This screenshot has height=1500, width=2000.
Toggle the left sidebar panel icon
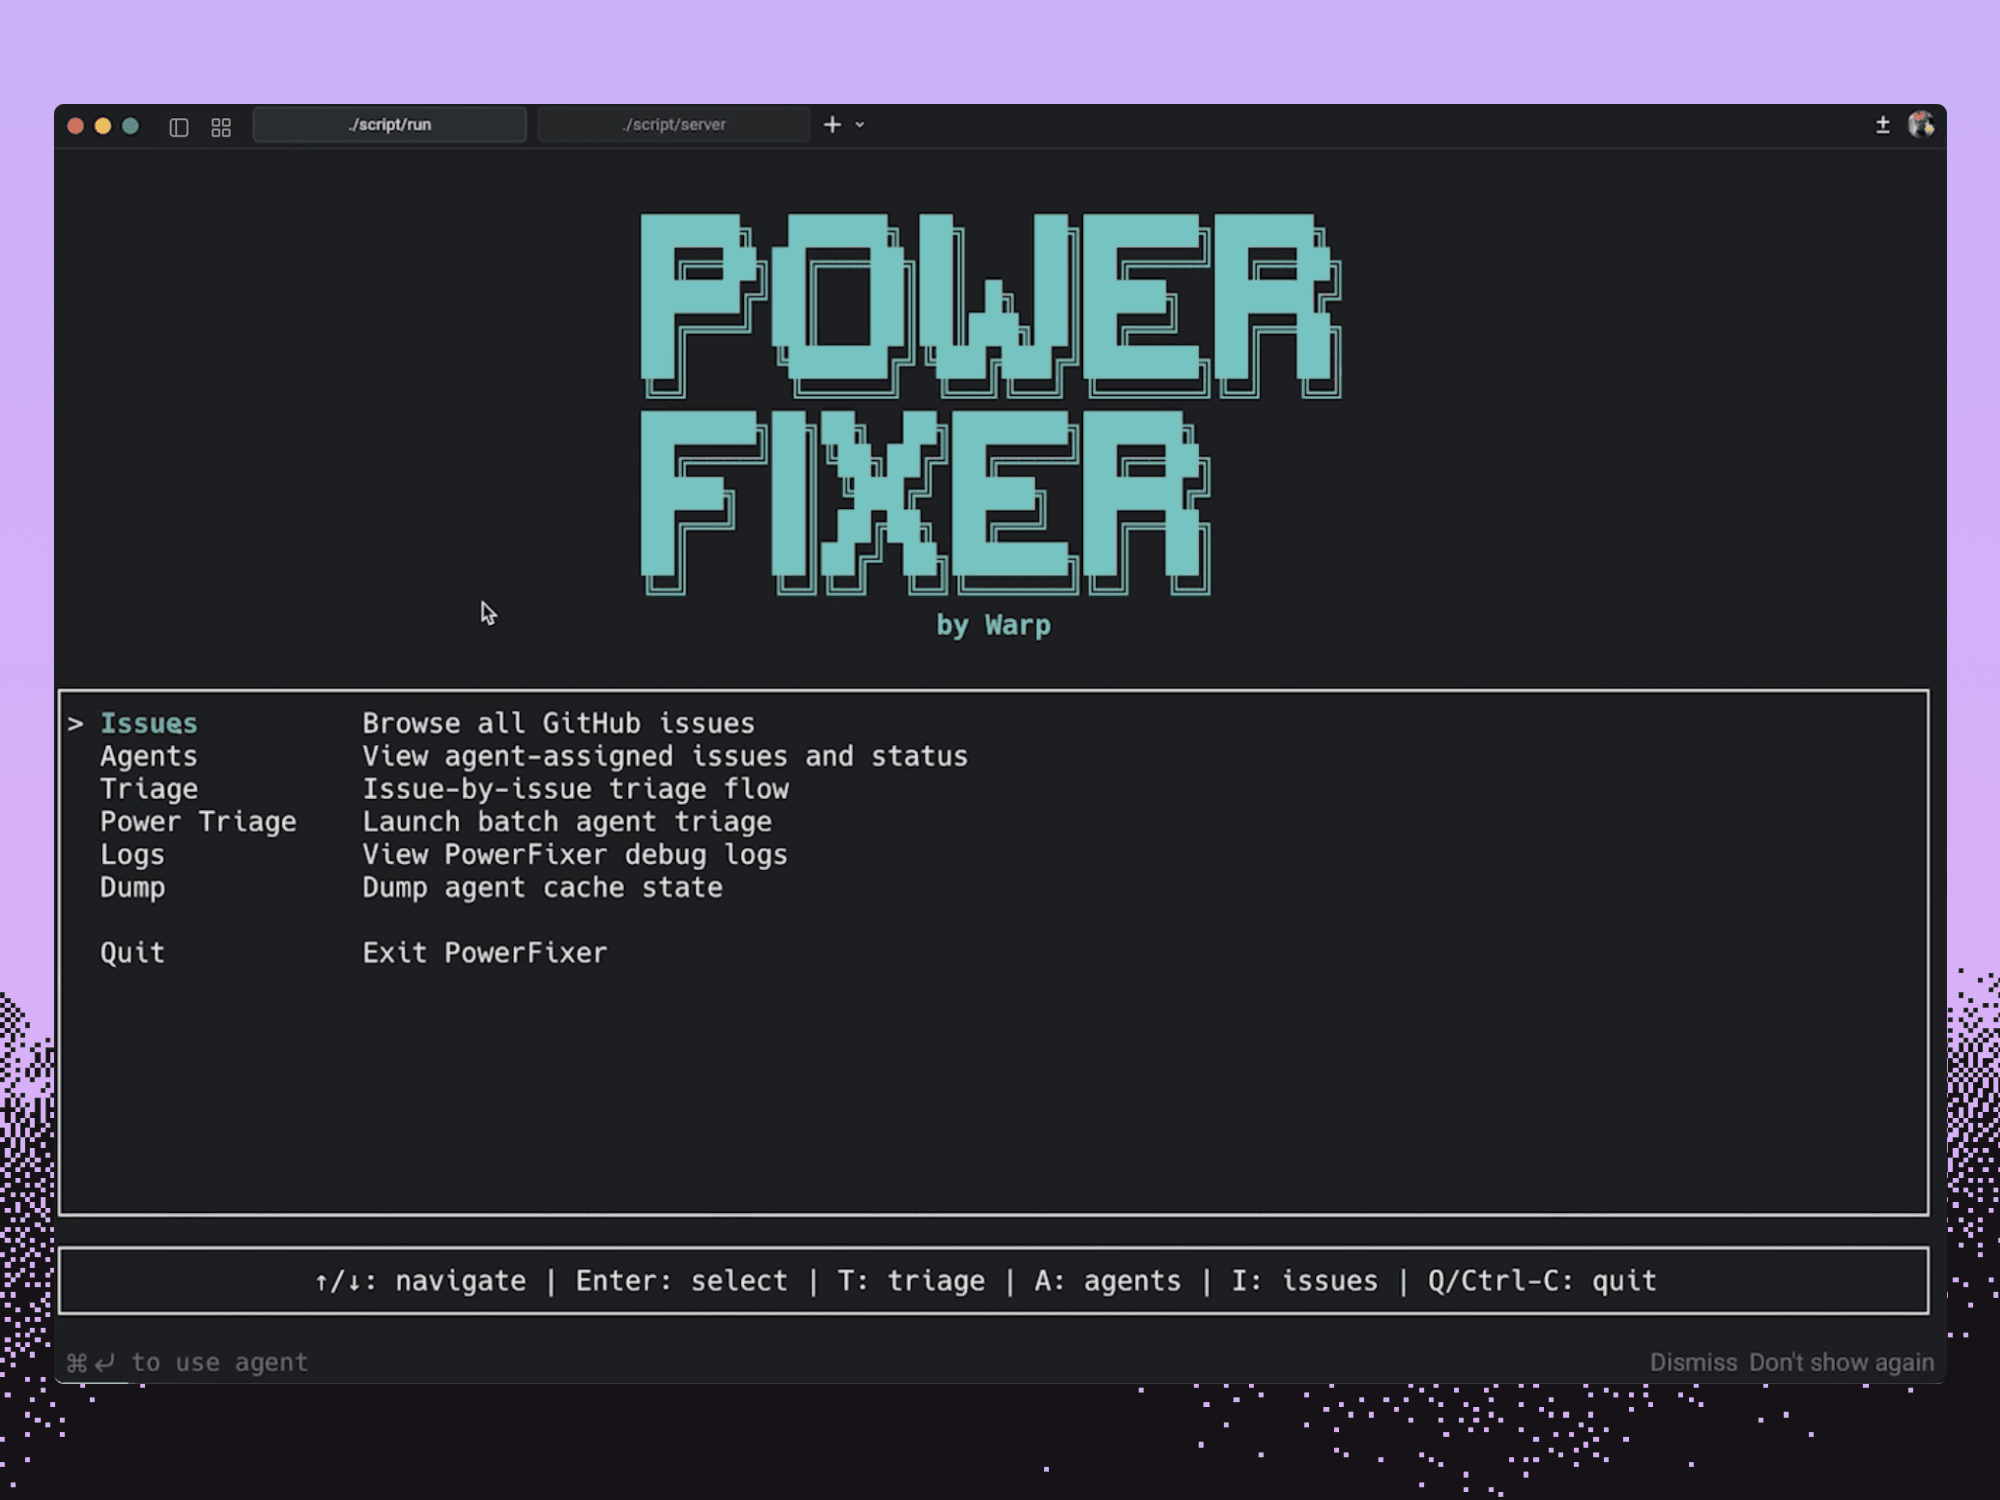click(x=179, y=127)
